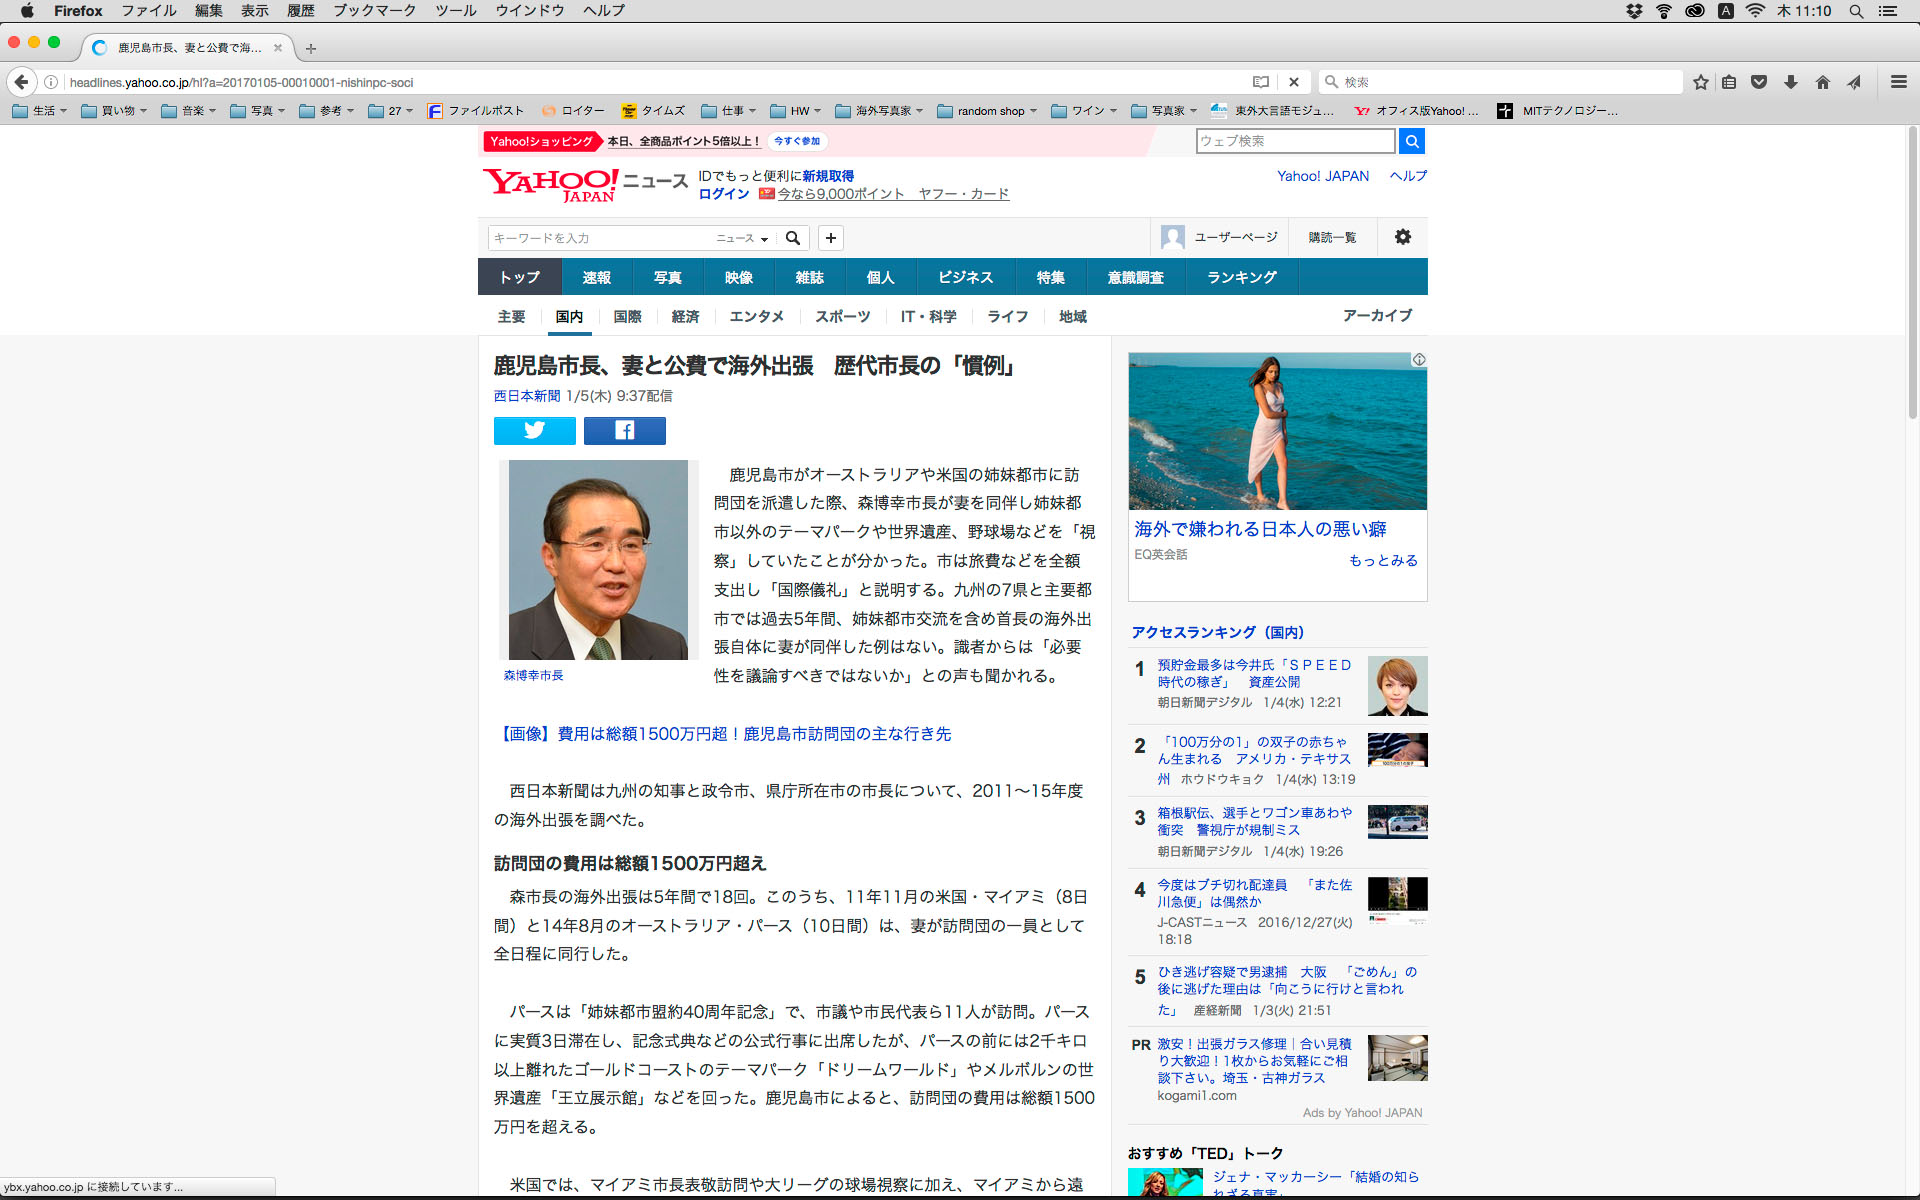
Task: Expand the 生活 bookmarks folder
Action: (x=40, y=111)
